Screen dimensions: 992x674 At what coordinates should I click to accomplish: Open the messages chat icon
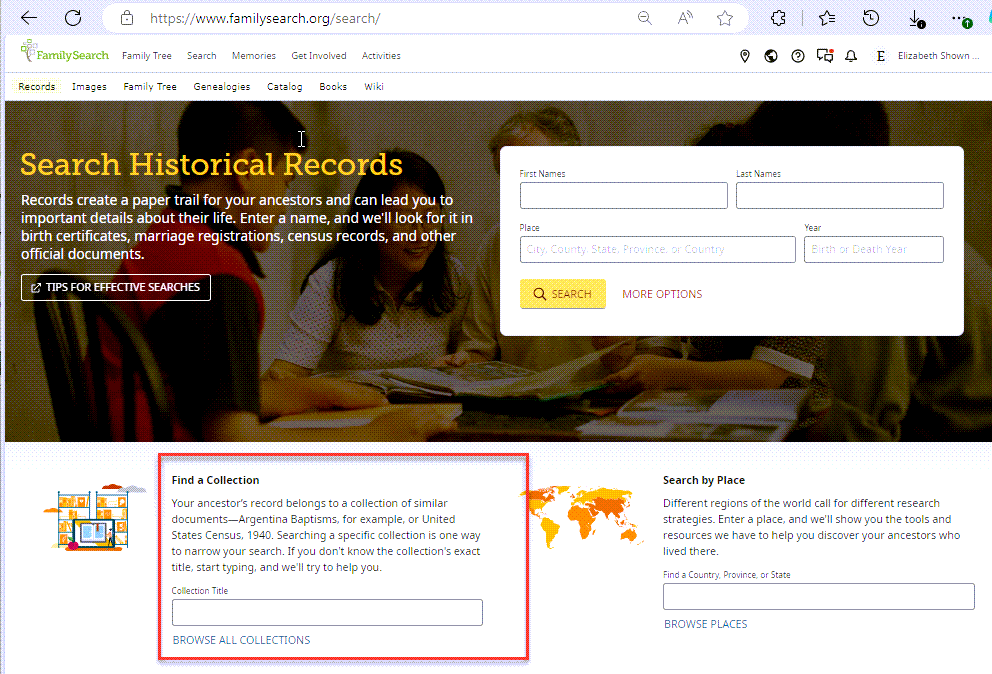click(x=825, y=56)
